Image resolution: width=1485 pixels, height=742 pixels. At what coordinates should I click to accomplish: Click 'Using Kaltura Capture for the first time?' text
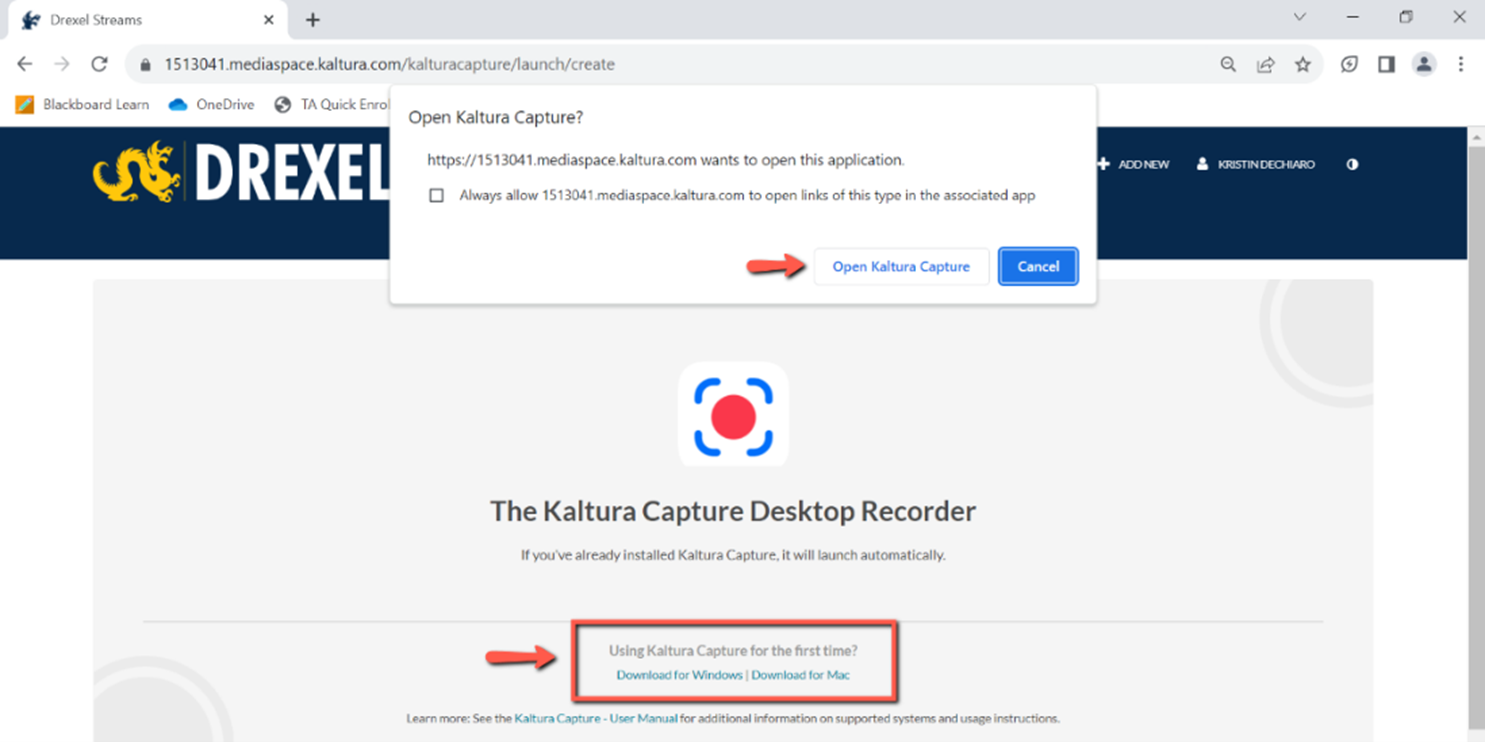(733, 650)
